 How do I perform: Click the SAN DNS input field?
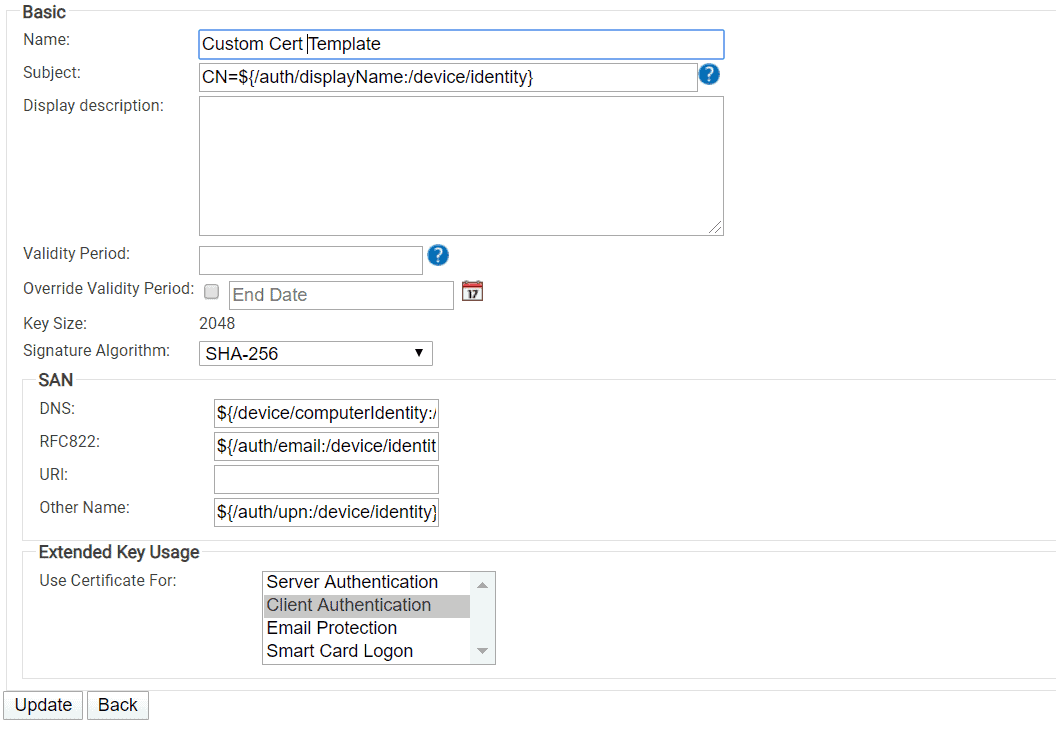pos(326,413)
